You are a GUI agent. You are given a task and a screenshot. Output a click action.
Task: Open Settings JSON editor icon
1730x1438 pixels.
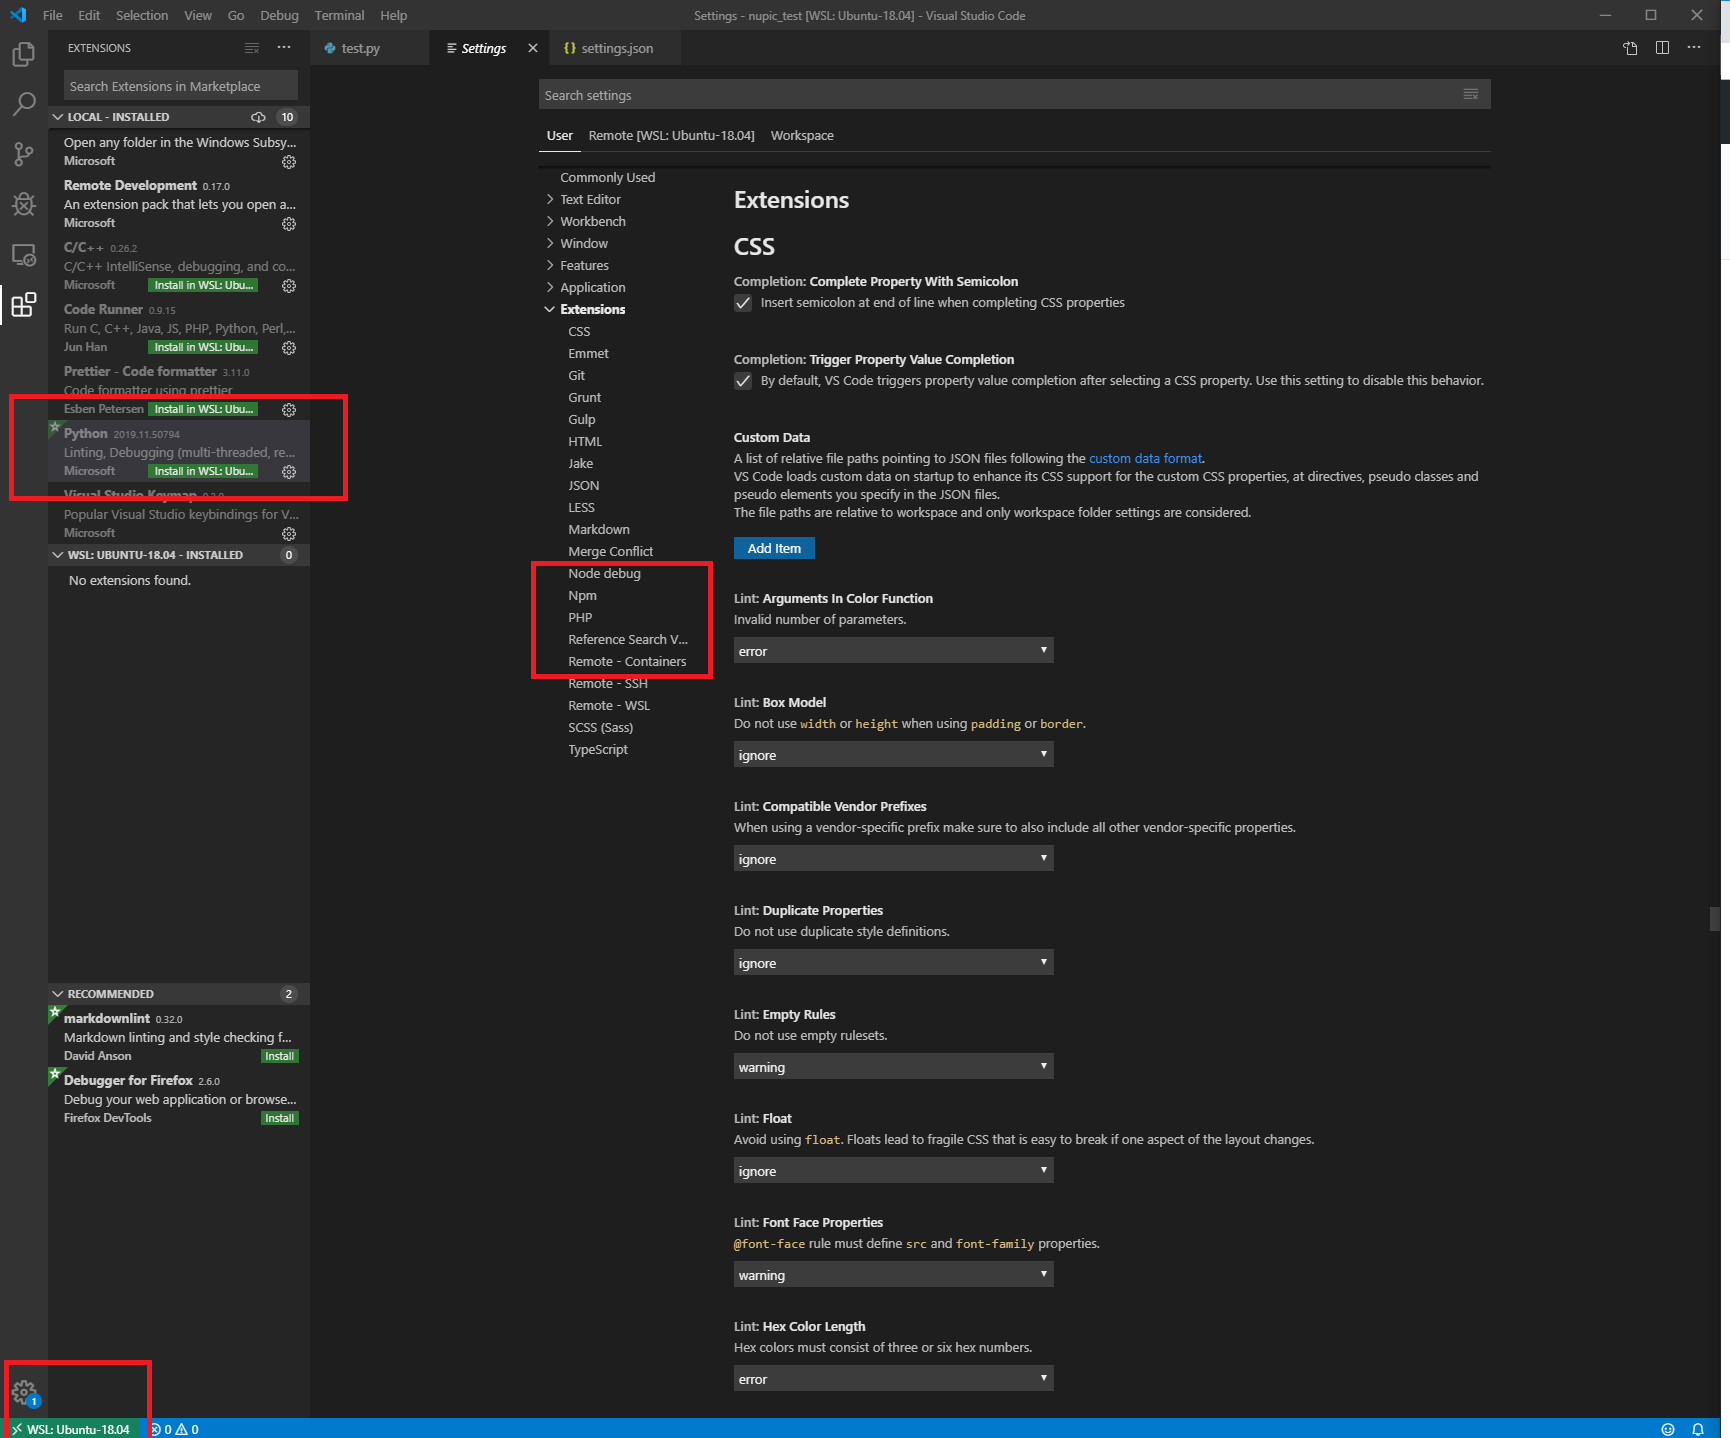click(1630, 48)
